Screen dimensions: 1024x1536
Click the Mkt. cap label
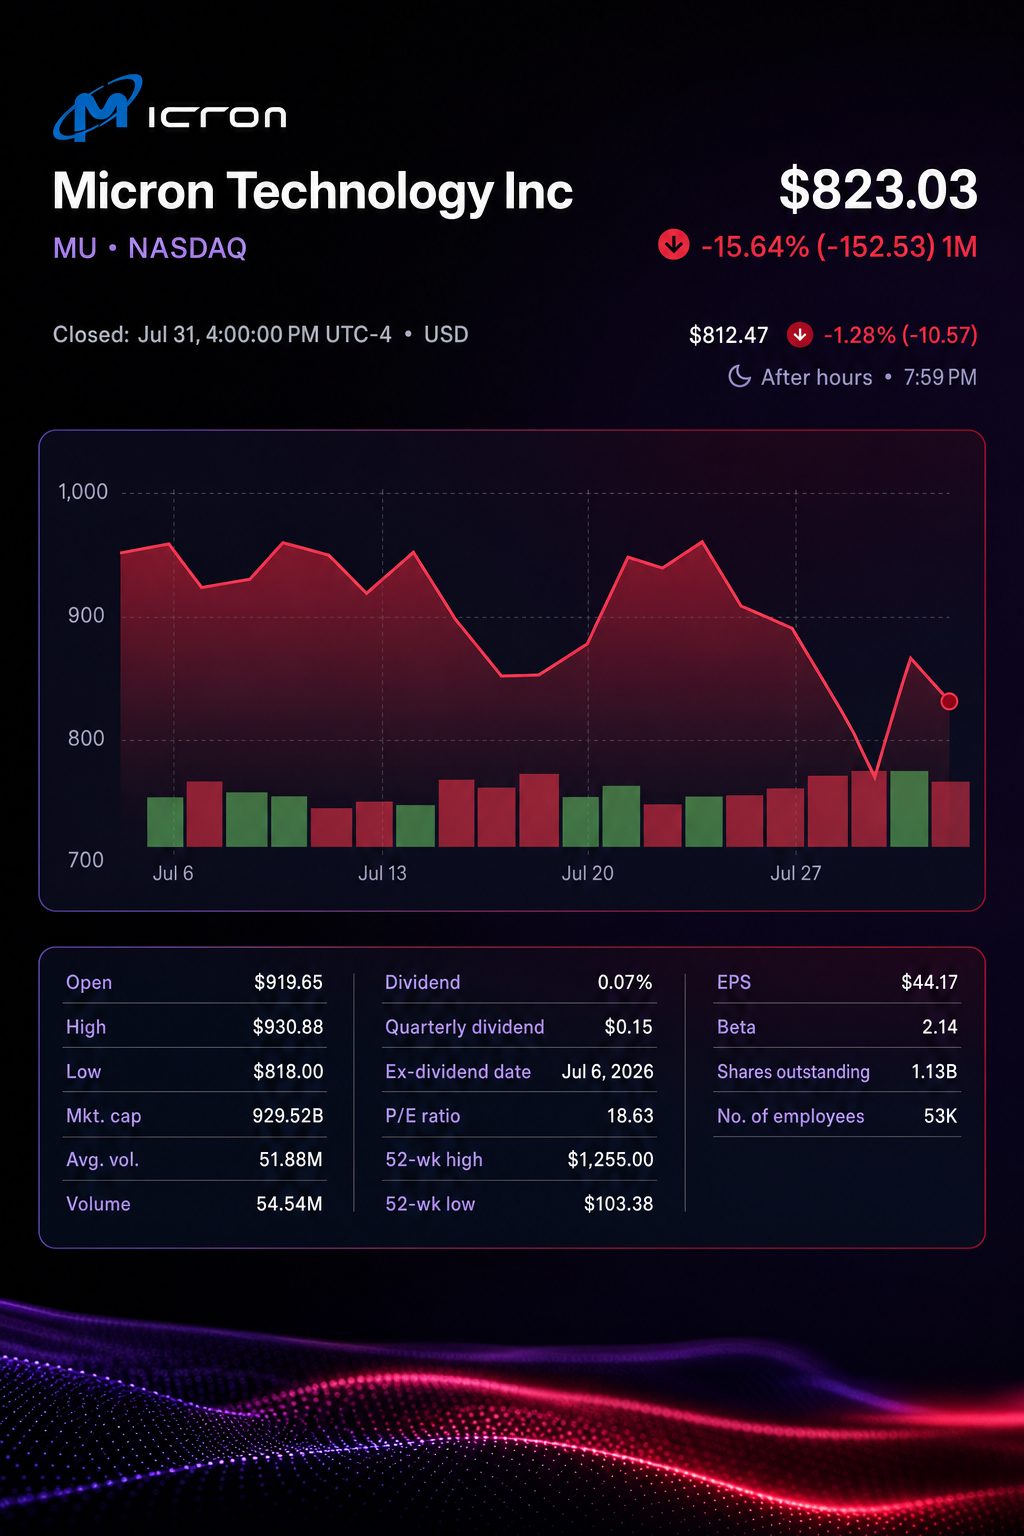pyautogui.click(x=104, y=1116)
